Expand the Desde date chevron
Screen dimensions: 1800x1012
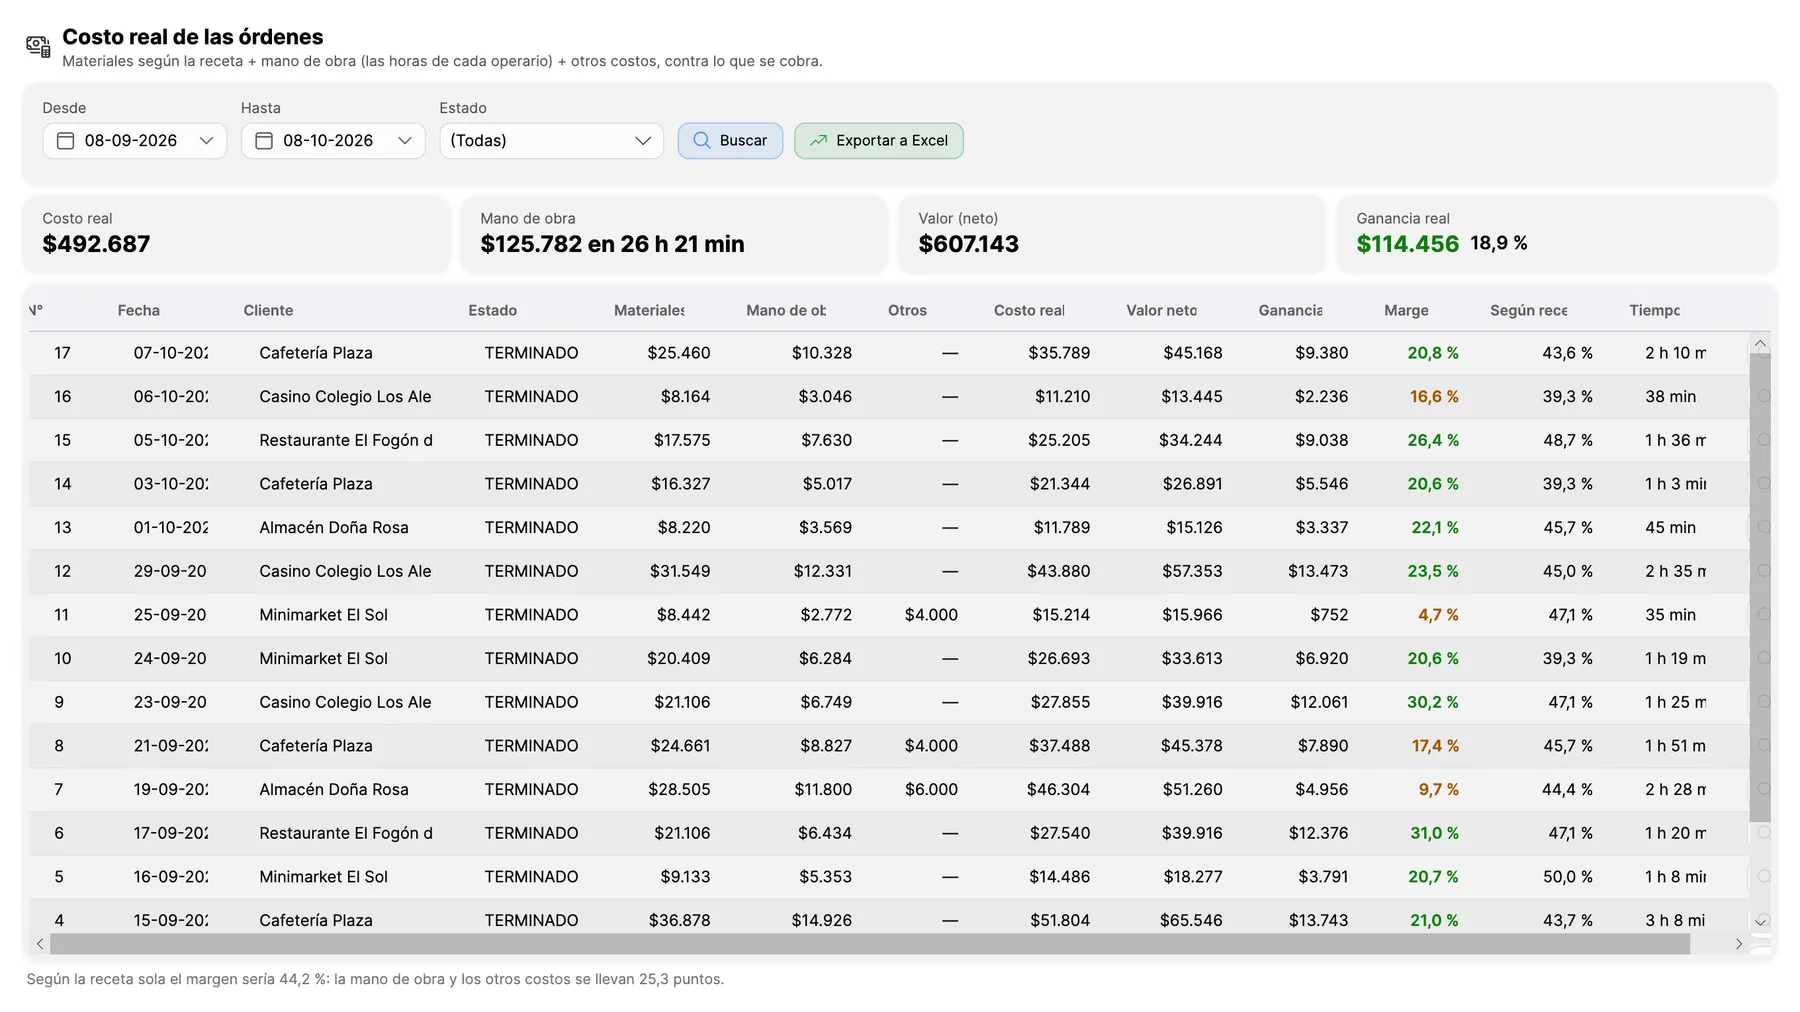tap(206, 141)
